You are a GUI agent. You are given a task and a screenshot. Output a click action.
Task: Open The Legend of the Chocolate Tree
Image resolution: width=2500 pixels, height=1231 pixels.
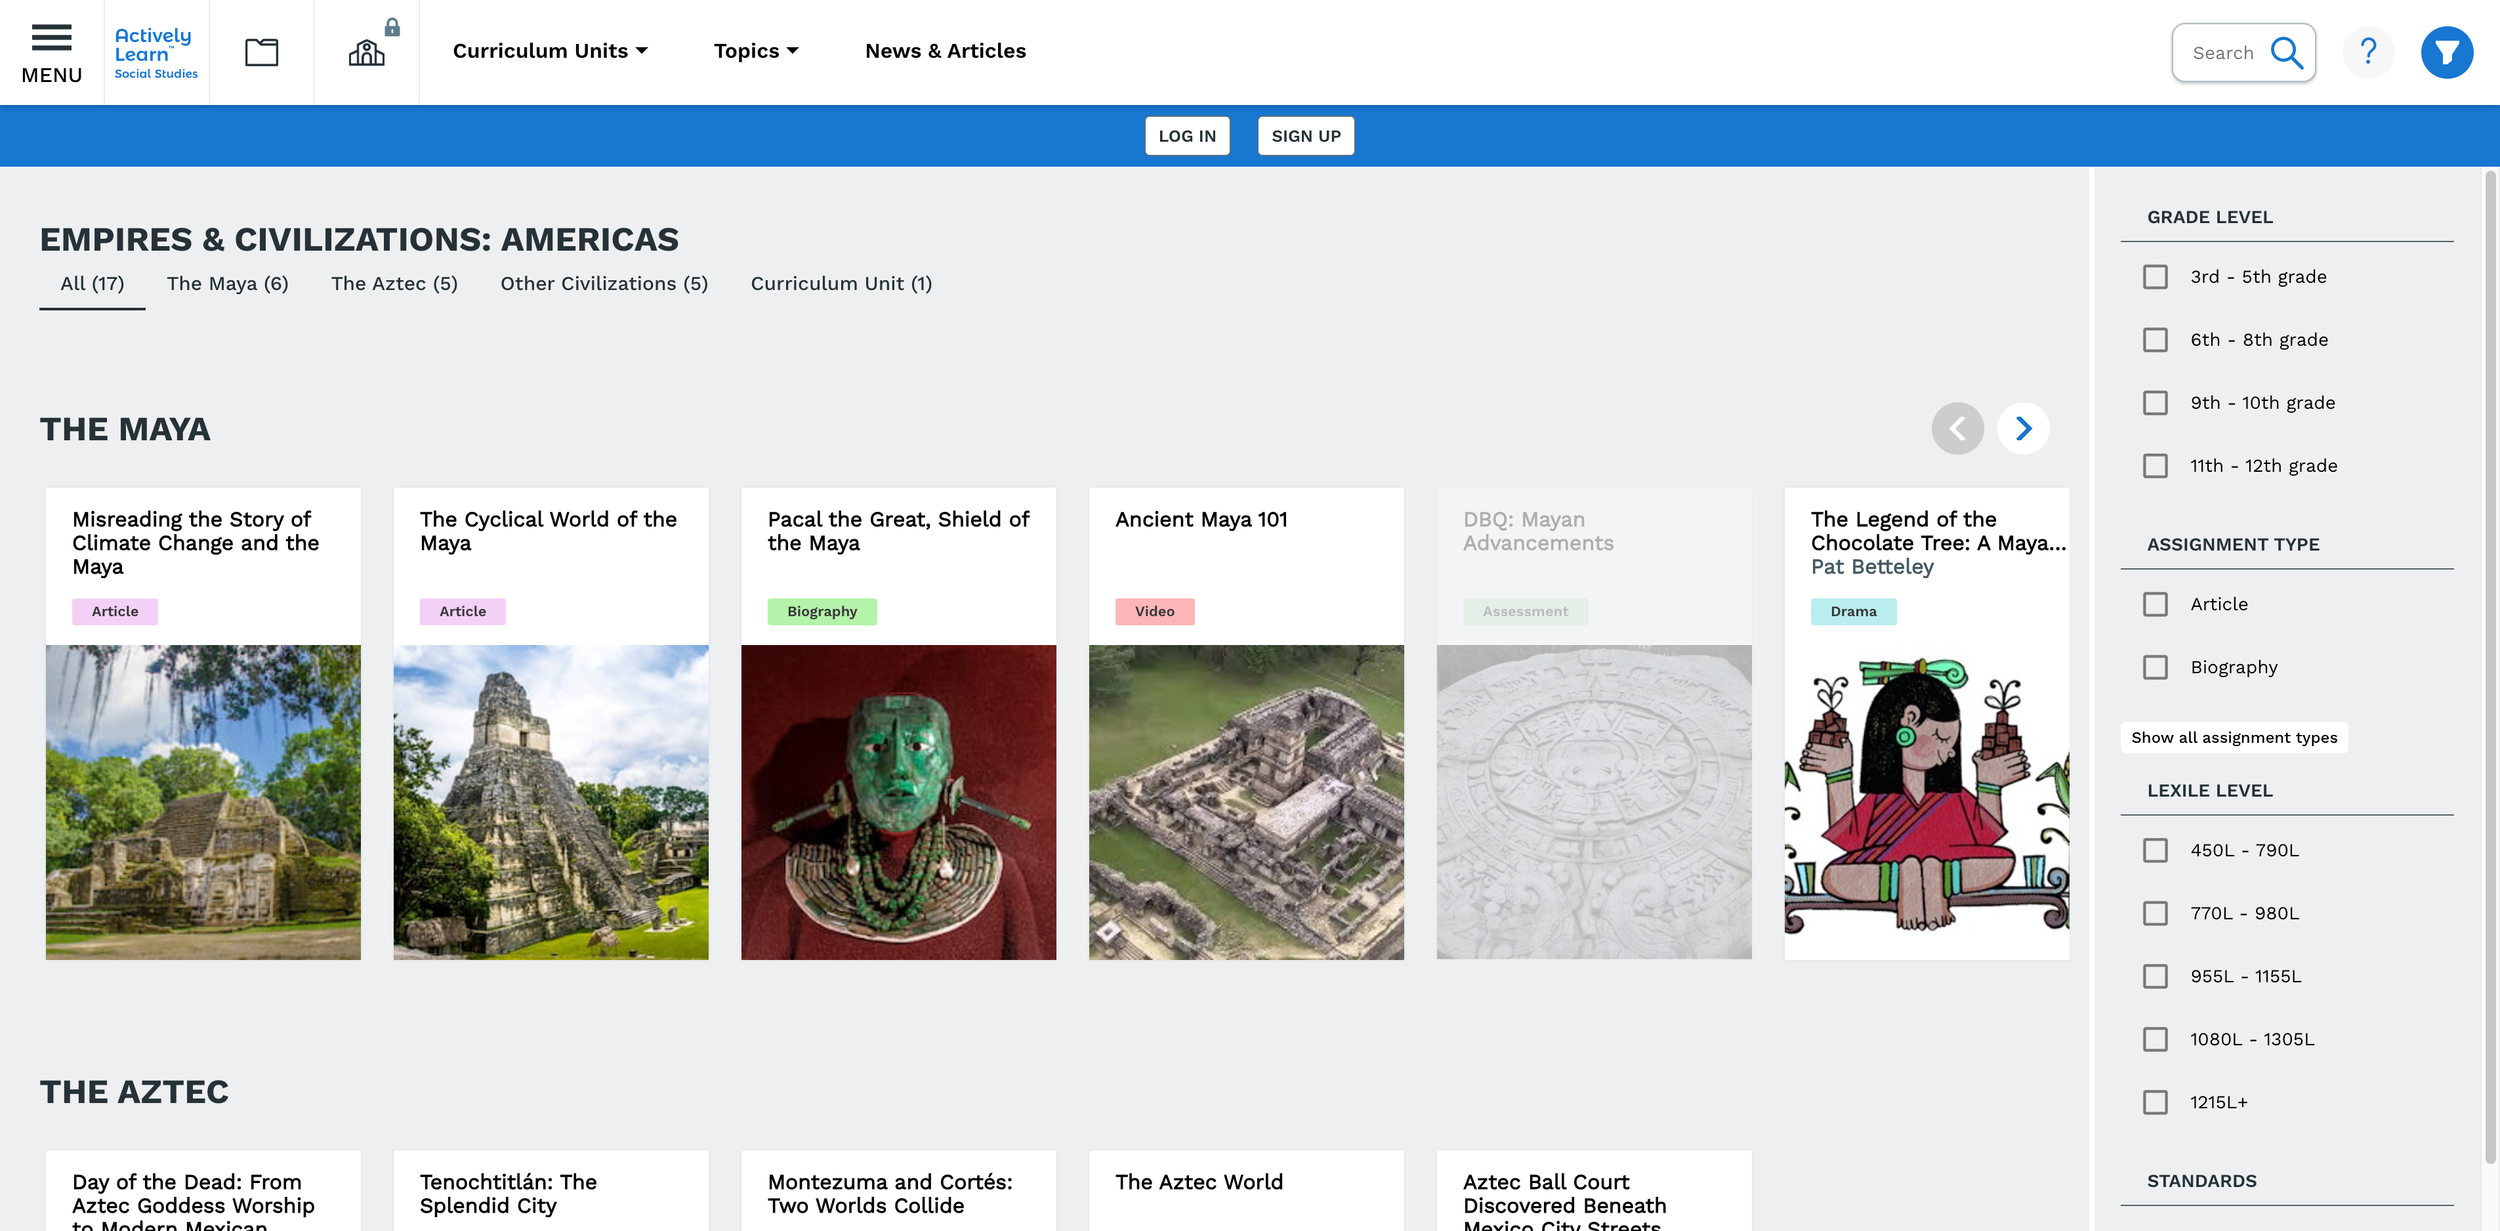click(x=1937, y=531)
